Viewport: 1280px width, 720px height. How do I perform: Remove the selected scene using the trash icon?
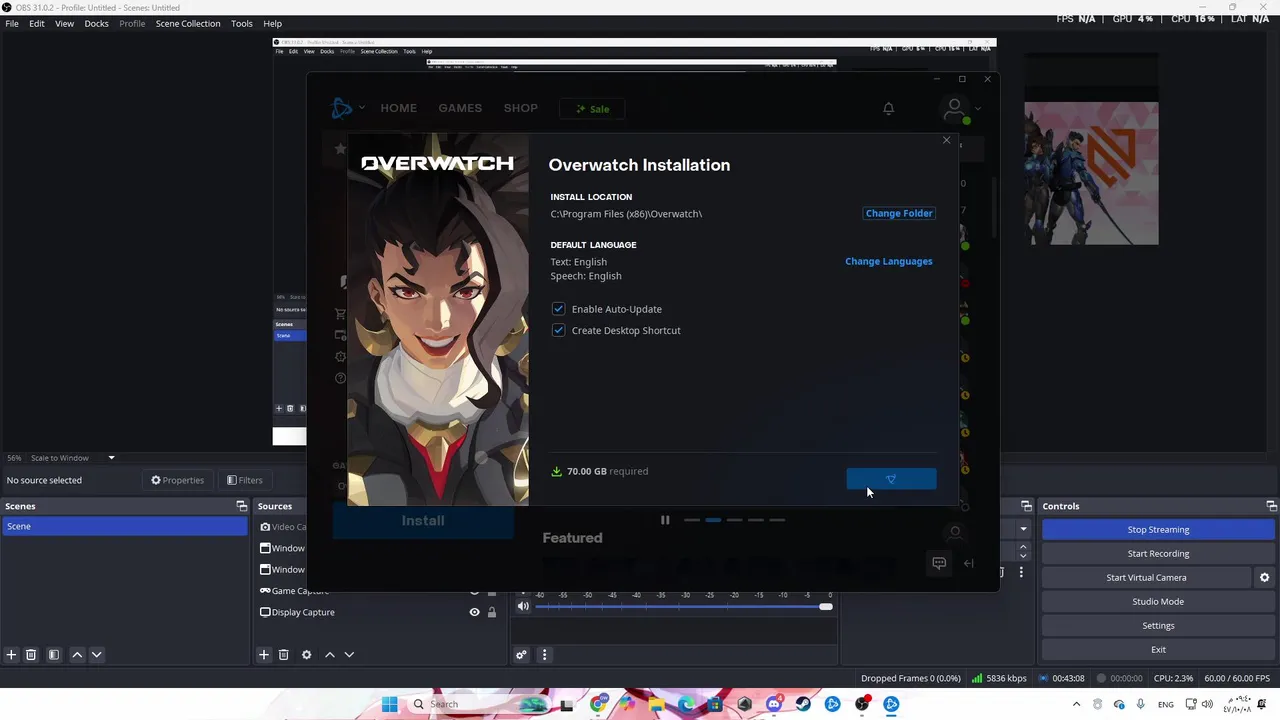click(x=31, y=655)
